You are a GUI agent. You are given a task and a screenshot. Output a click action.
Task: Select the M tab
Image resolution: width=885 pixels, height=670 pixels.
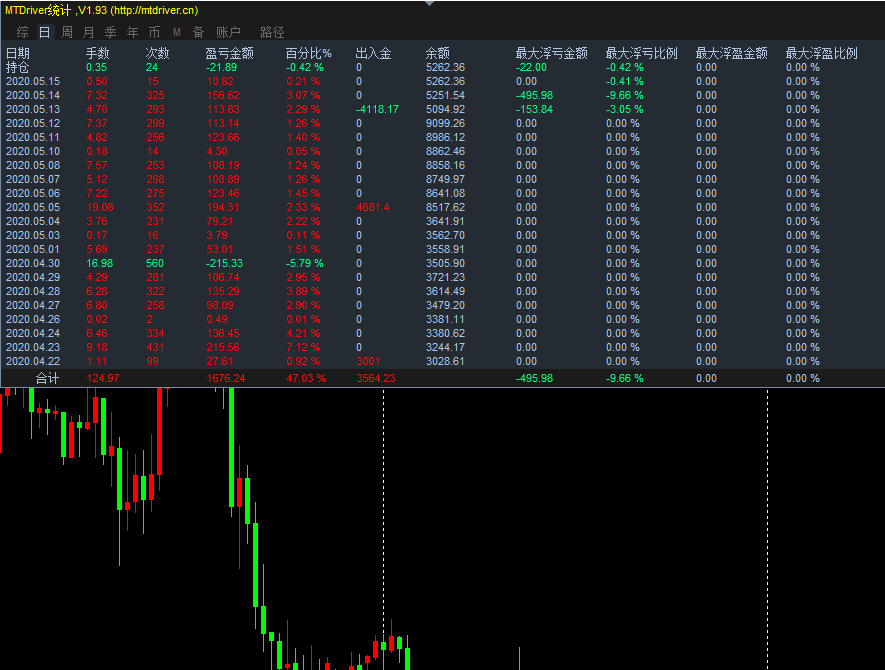click(177, 32)
